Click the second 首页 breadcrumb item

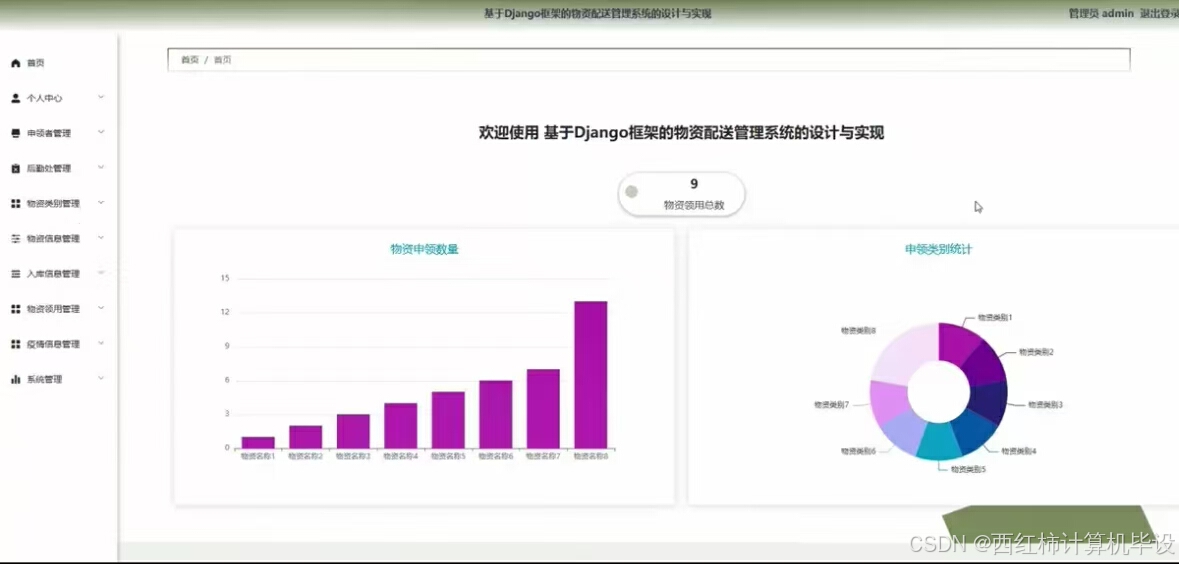coord(223,59)
